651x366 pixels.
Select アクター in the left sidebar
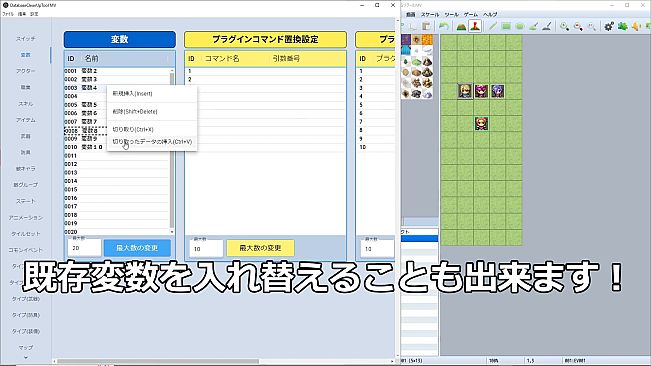pyautogui.click(x=25, y=71)
